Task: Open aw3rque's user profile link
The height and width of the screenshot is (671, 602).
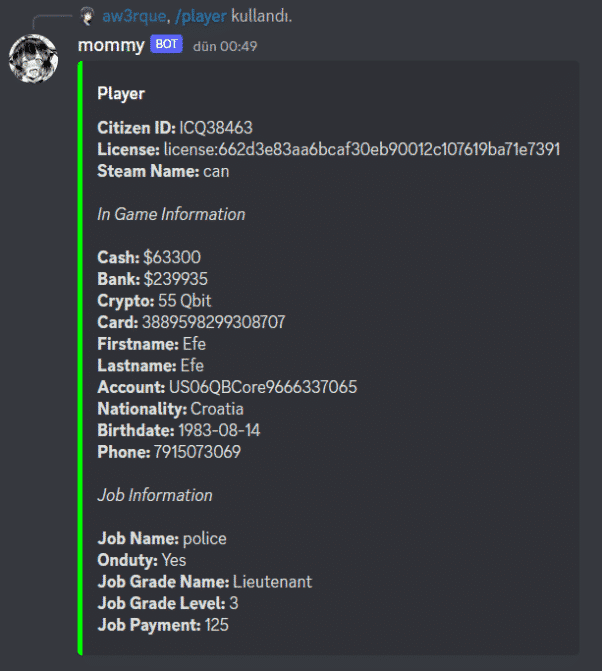Action: point(134,16)
